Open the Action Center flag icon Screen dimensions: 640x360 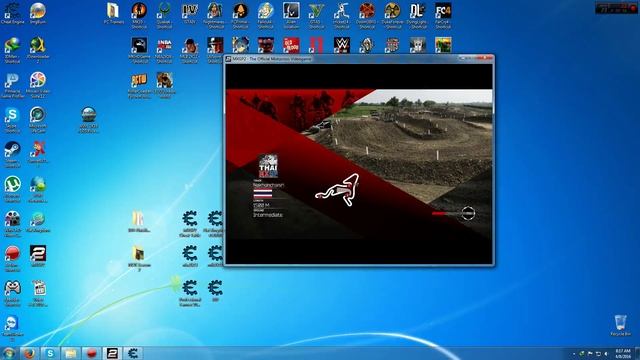tap(590, 354)
